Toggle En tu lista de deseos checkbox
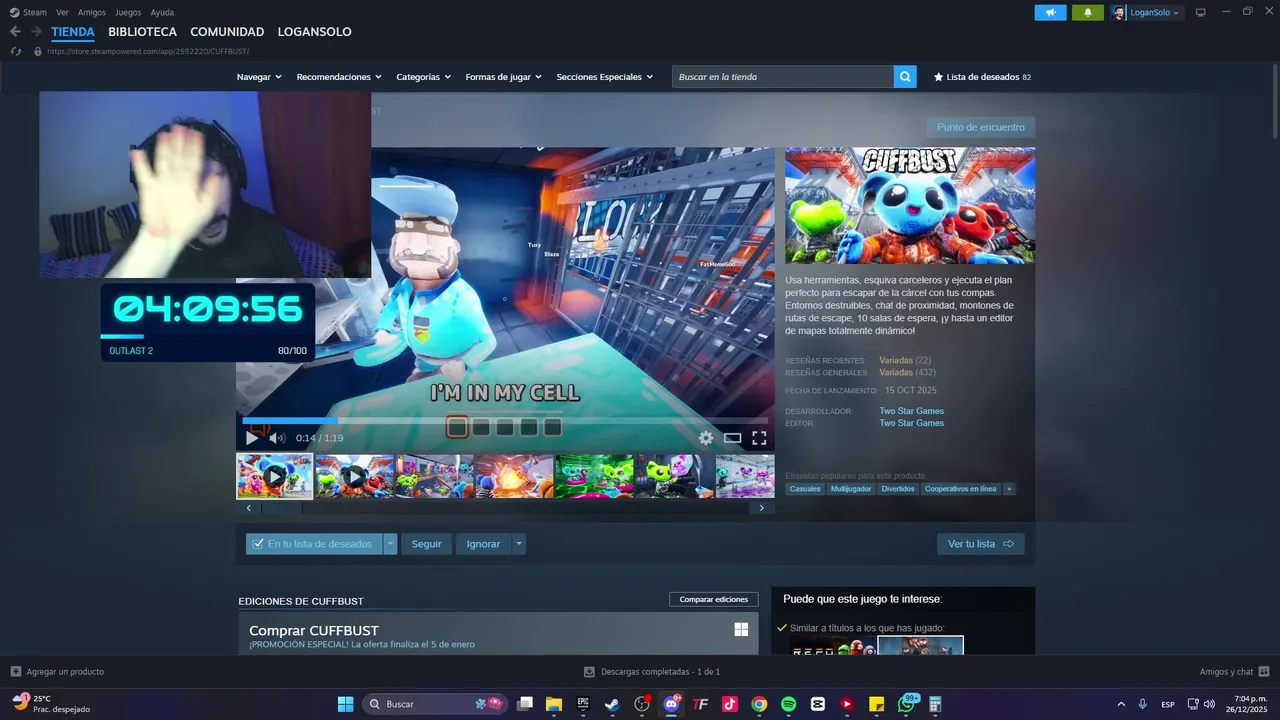Image resolution: width=1280 pixels, height=720 pixels. (258, 544)
